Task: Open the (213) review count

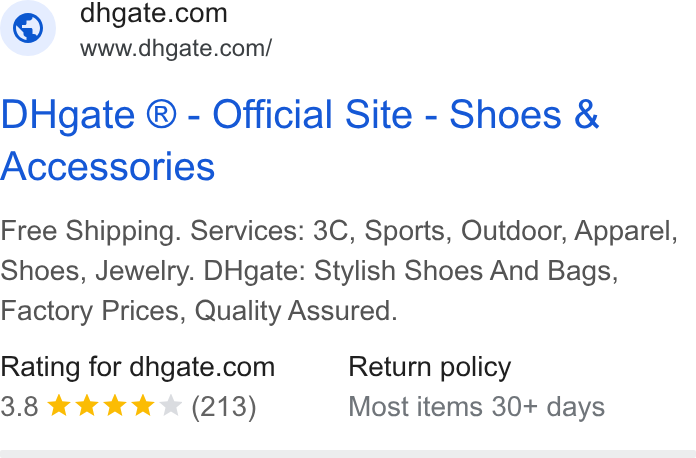Action: click(224, 407)
